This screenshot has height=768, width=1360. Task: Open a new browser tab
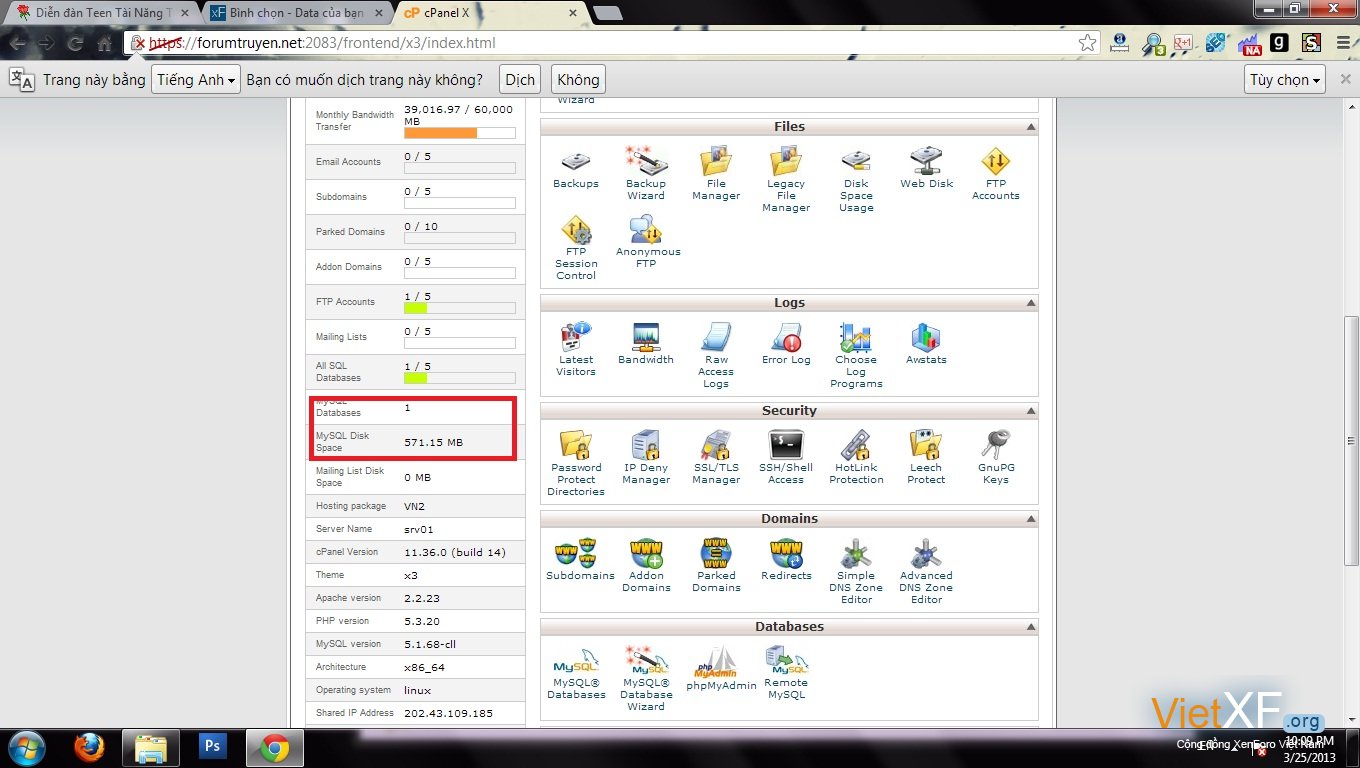607,13
